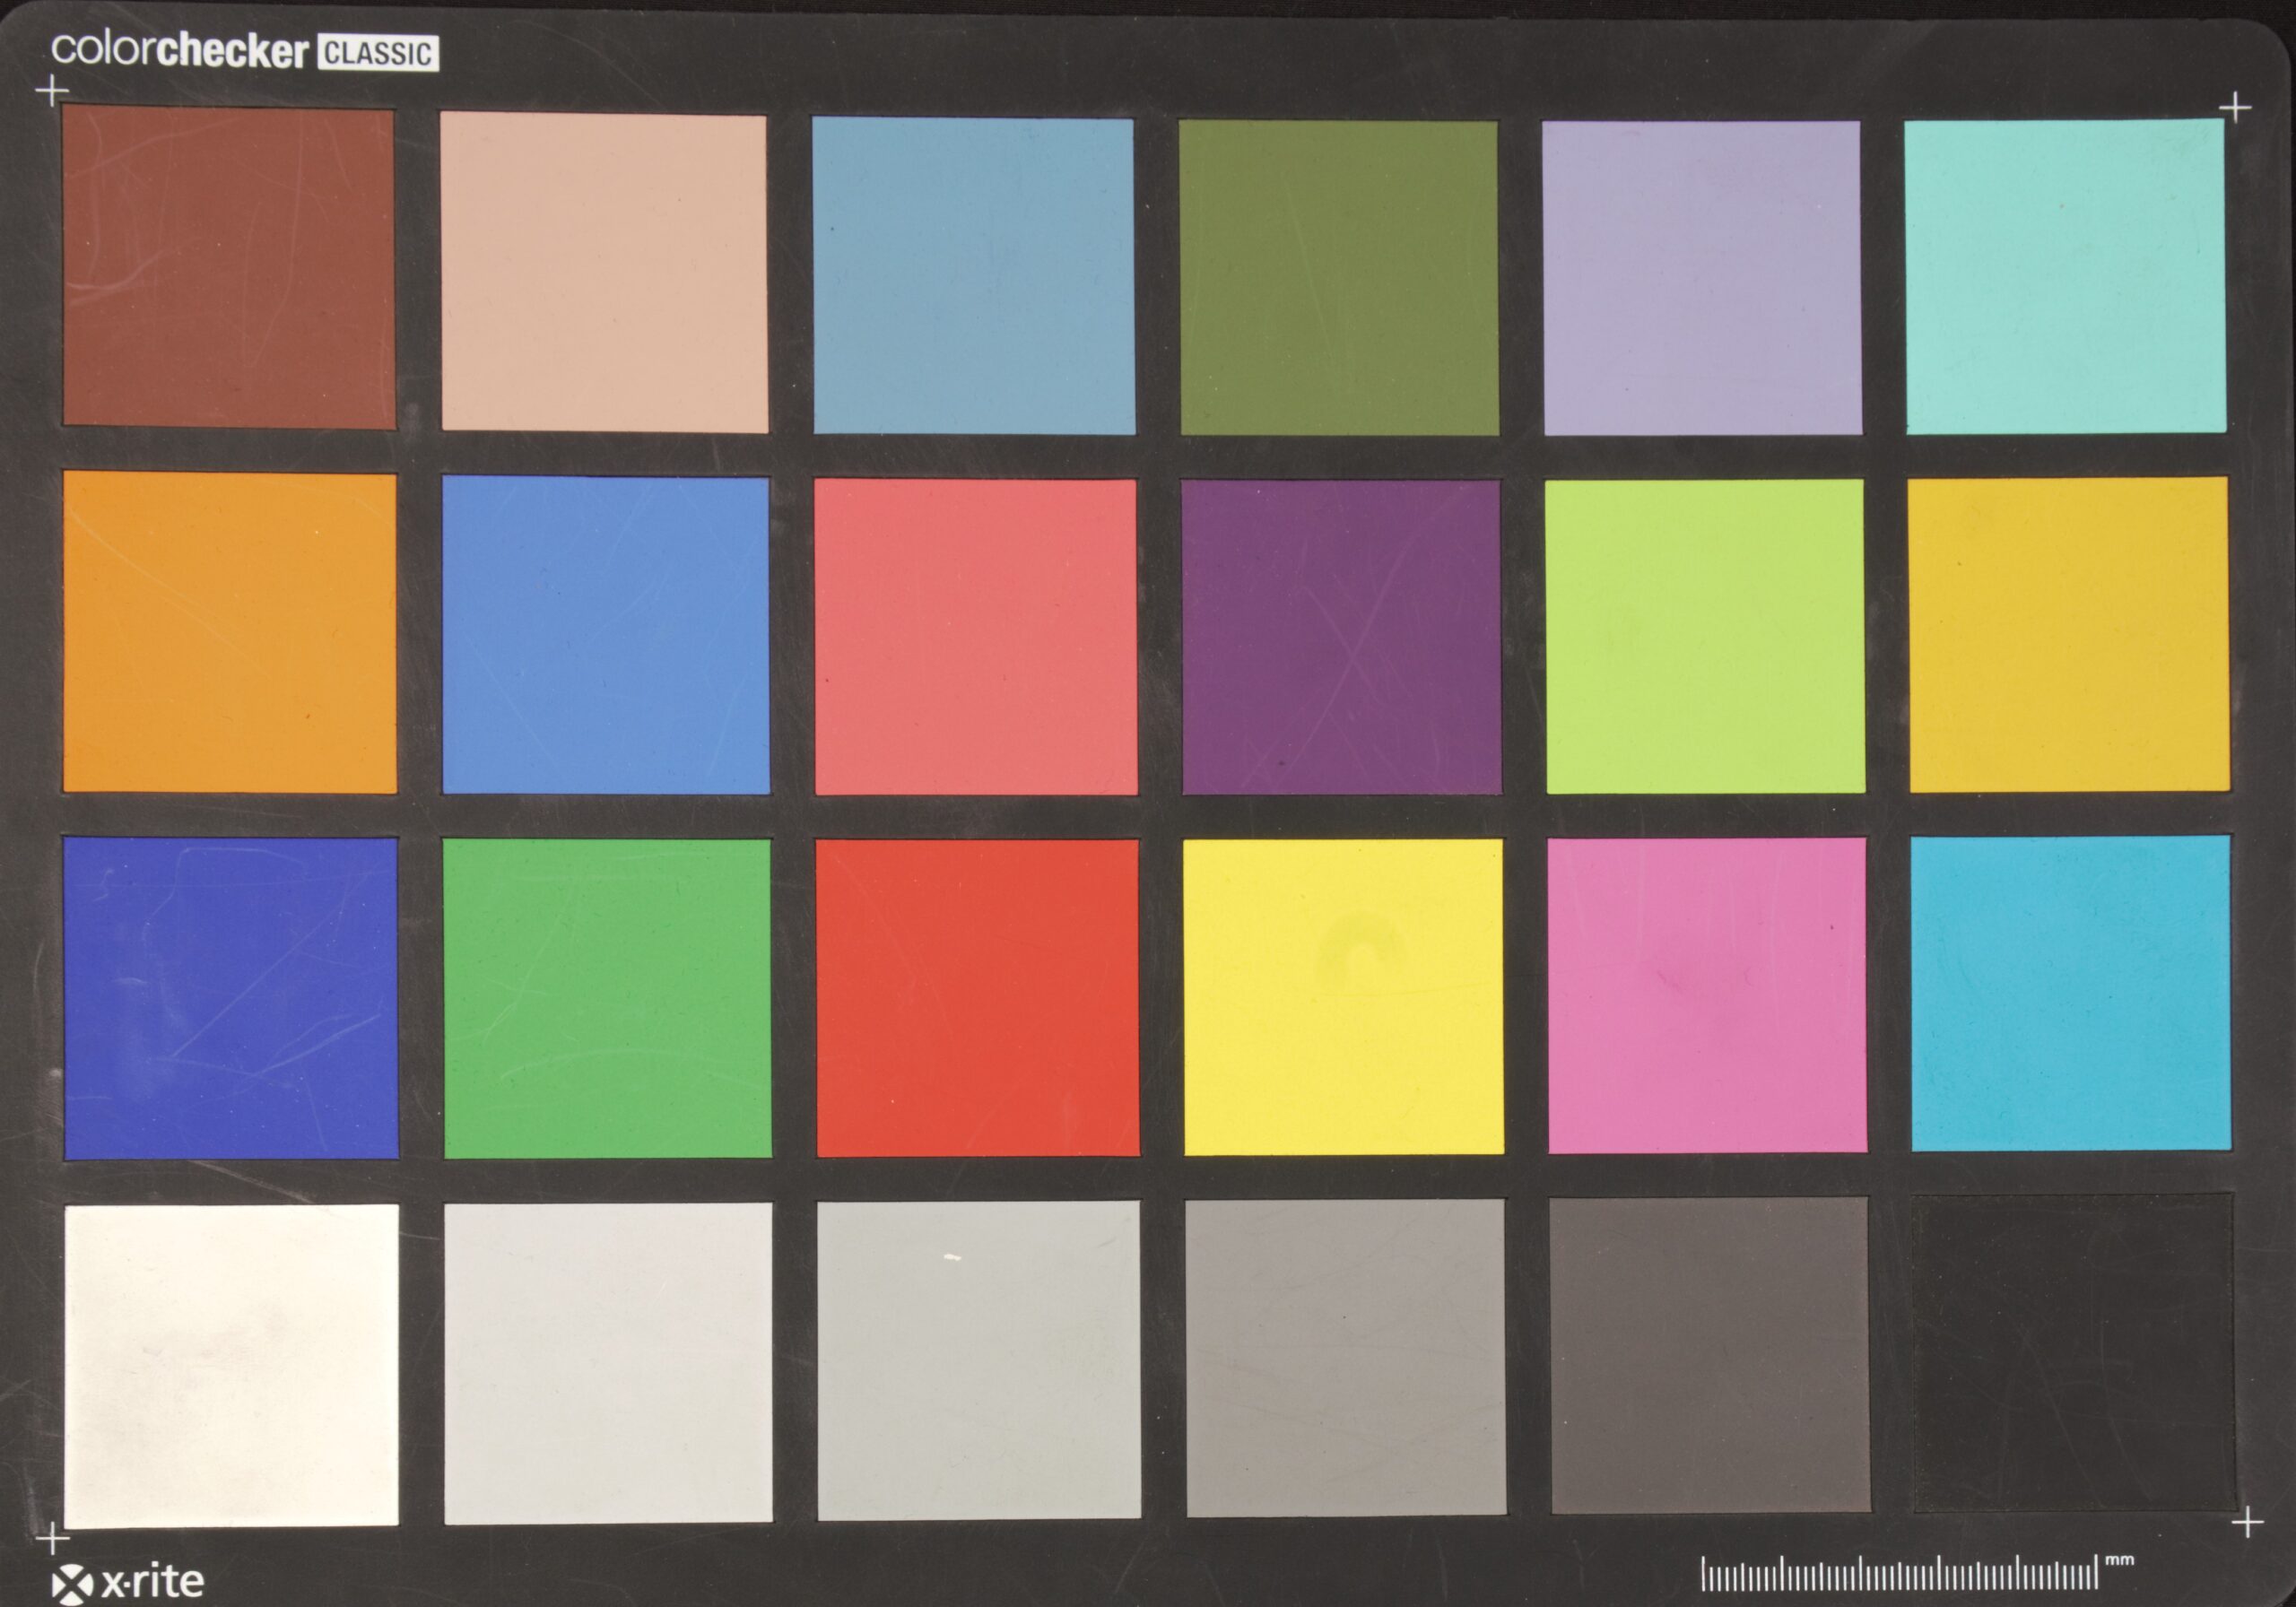Click the CLASSIC label badge

(378, 53)
